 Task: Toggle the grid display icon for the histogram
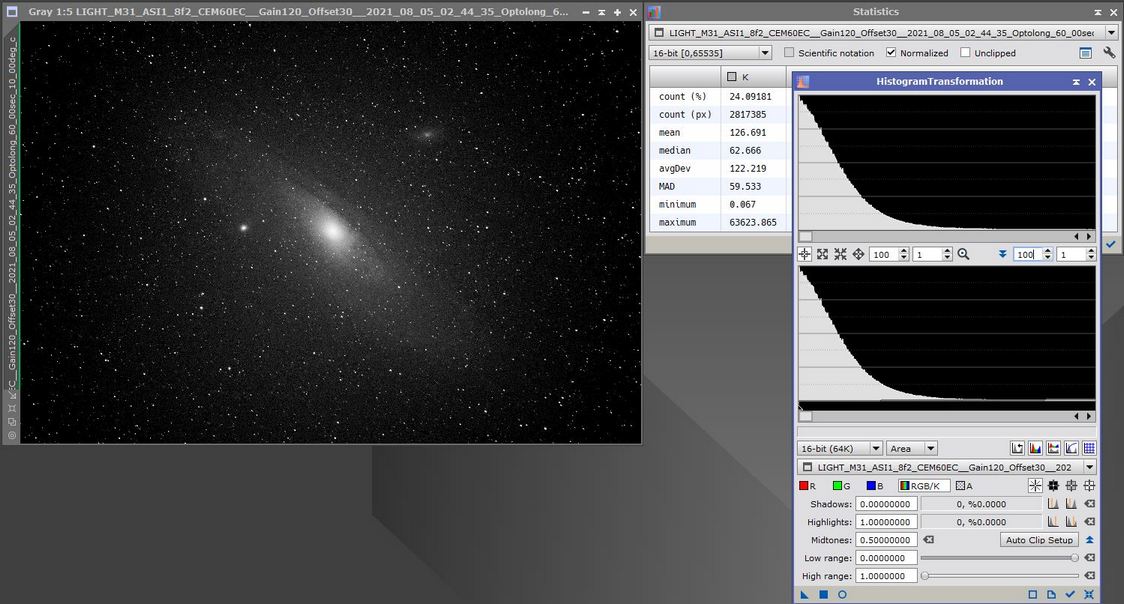[x=1089, y=449]
